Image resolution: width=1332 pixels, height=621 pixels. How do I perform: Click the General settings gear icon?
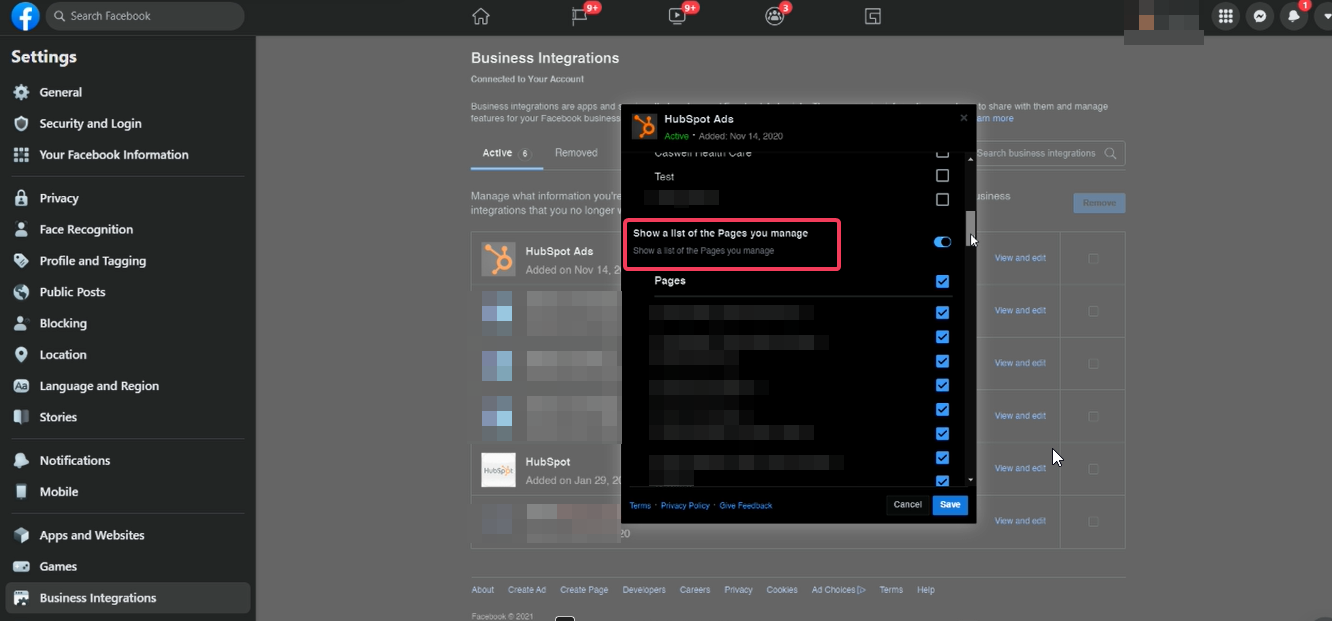click(21, 92)
